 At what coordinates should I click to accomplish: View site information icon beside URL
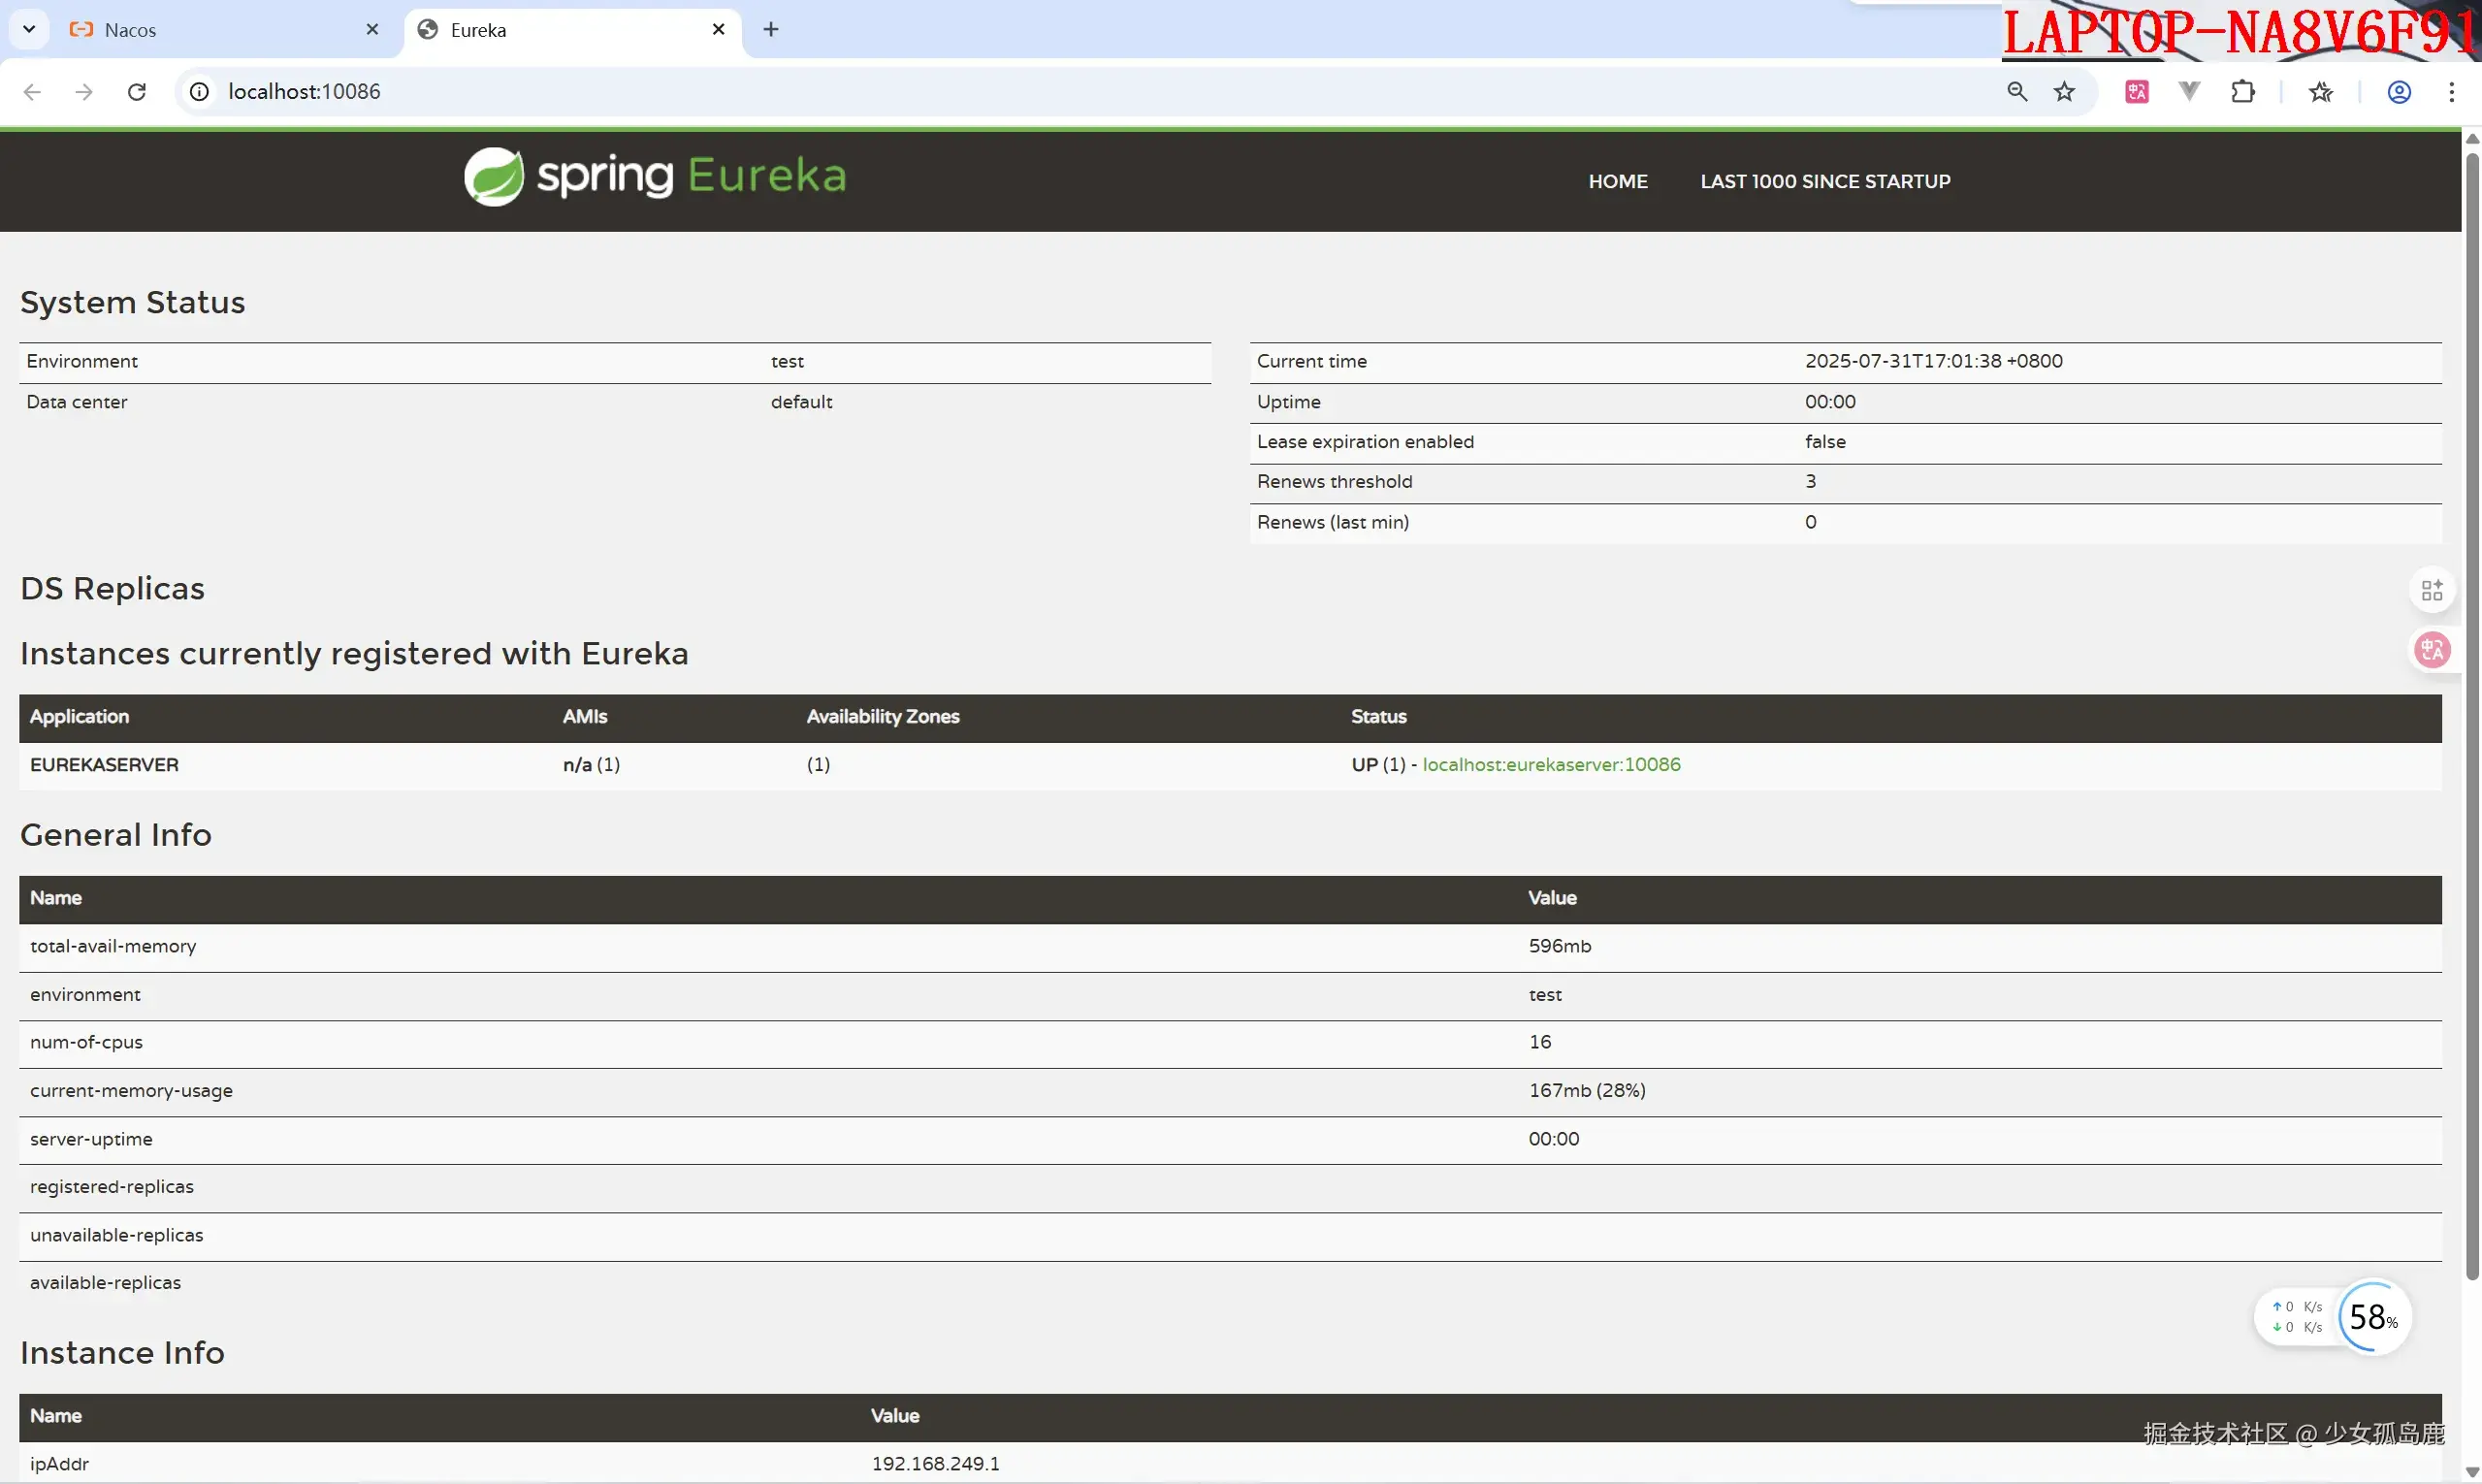click(199, 92)
